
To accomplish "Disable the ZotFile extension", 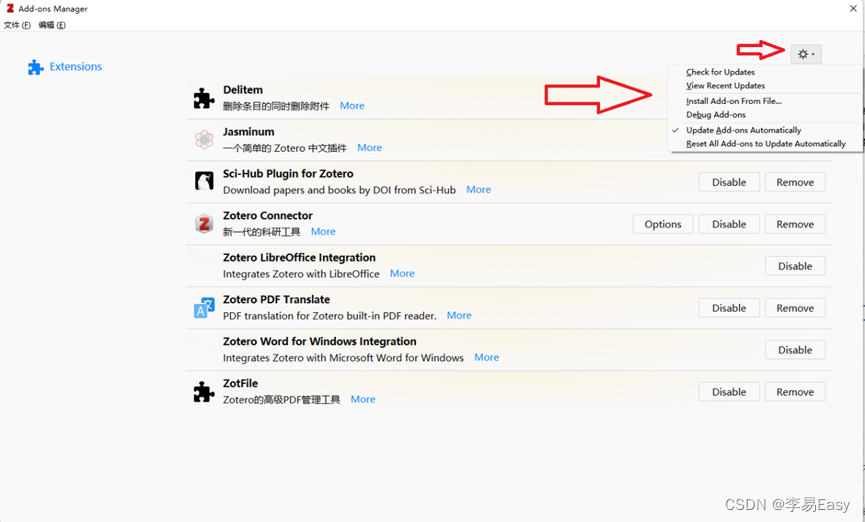I will tap(729, 392).
